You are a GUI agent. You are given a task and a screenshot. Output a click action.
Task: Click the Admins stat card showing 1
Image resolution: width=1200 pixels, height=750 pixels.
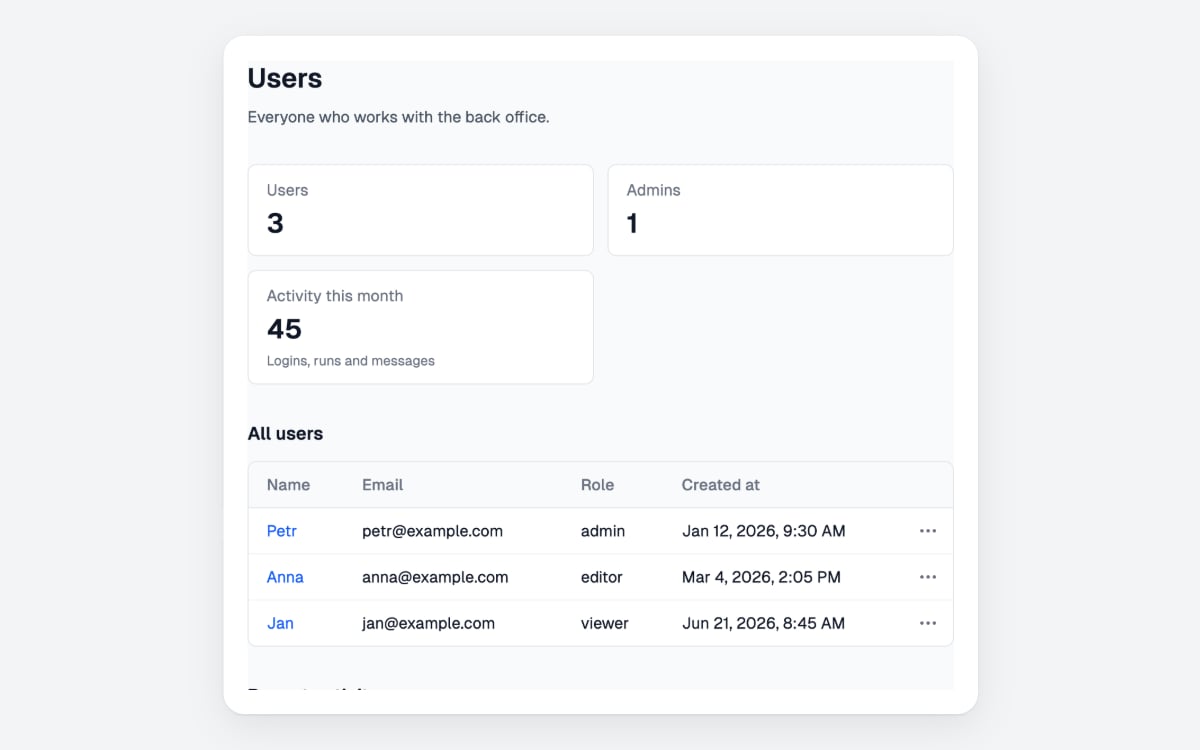(780, 210)
